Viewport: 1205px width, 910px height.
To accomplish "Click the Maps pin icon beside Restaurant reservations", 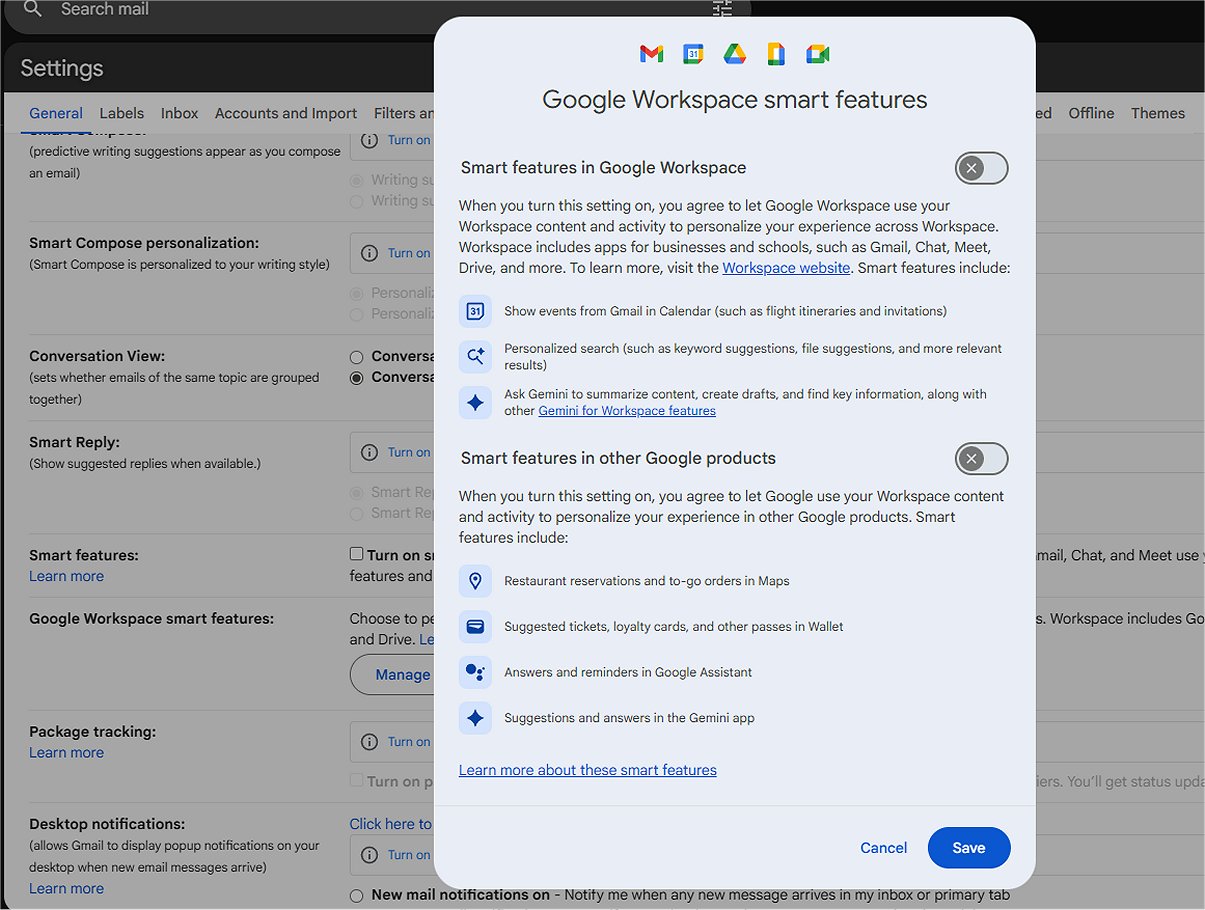I will coord(475,581).
